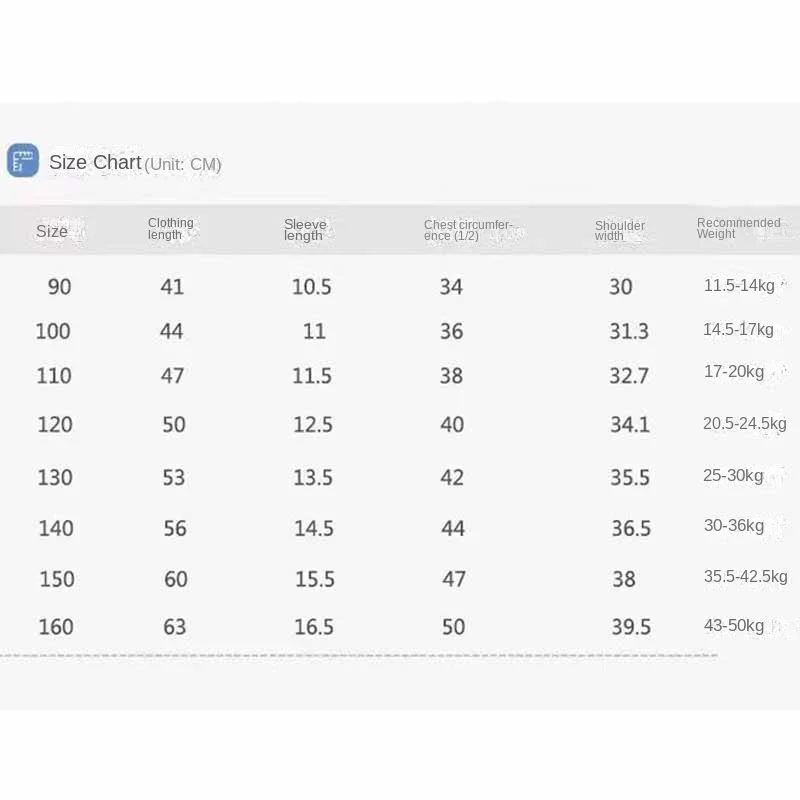The image size is (800, 800).
Task: Click the "Size Chart" title text
Action: (x=95, y=163)
